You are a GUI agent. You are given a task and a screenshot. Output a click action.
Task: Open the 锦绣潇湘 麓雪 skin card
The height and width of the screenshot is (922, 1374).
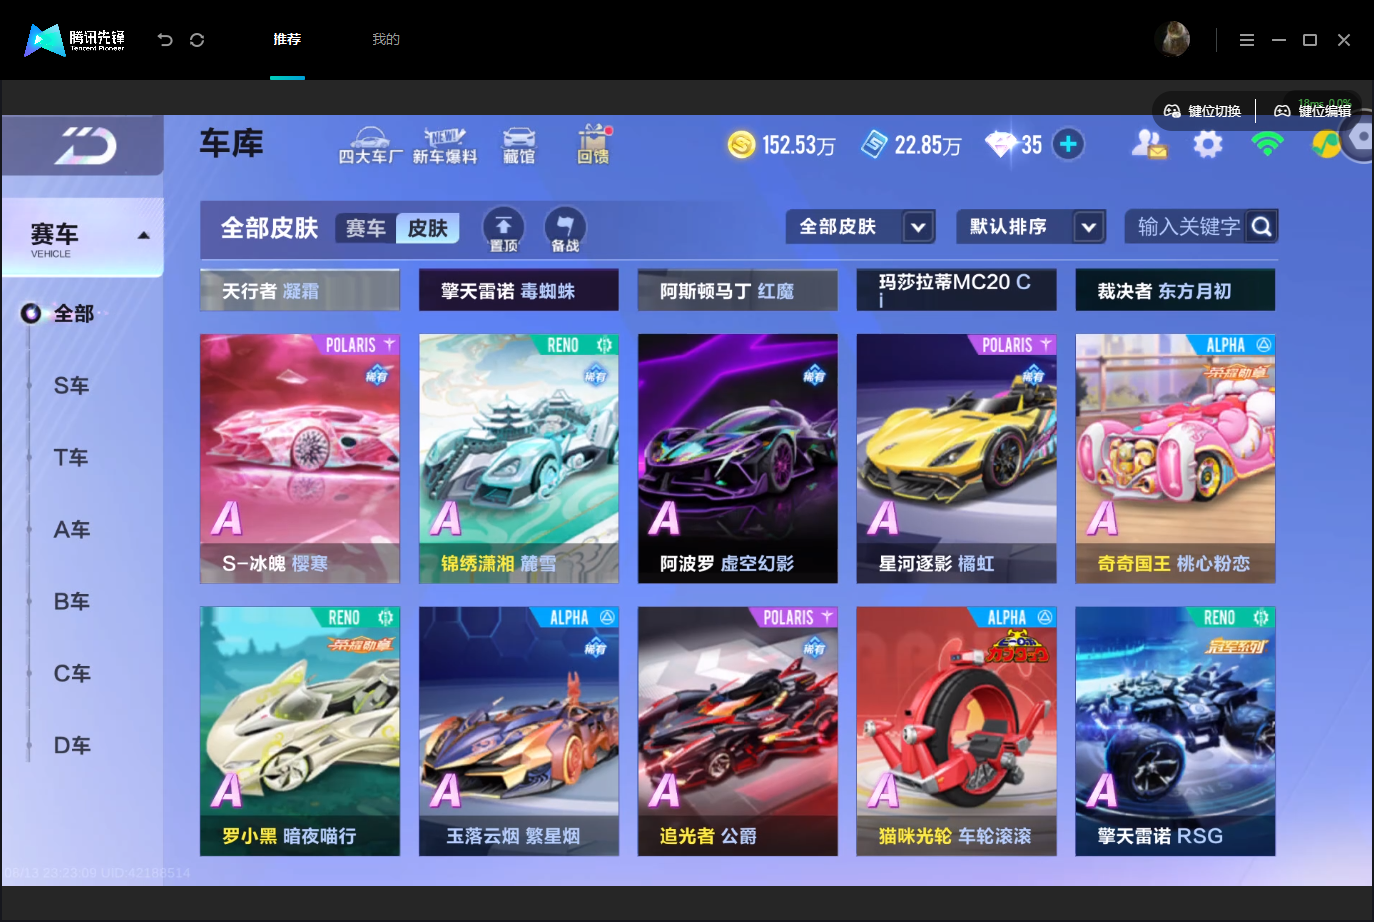pyautogui.click(x=519, y=459)
